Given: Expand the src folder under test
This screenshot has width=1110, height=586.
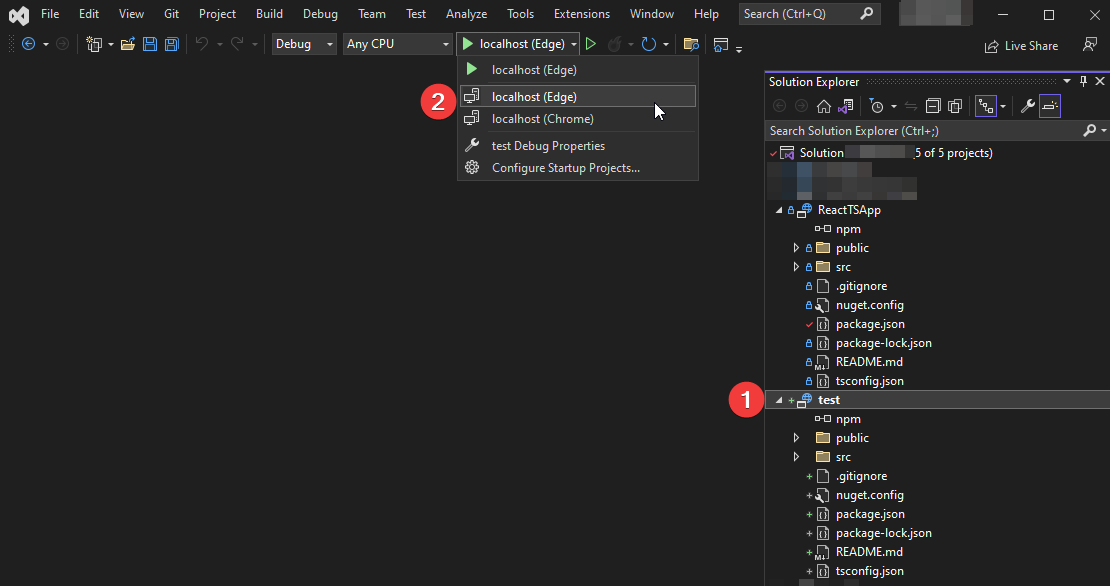Looking at the screenshot, I should point(796,457).
